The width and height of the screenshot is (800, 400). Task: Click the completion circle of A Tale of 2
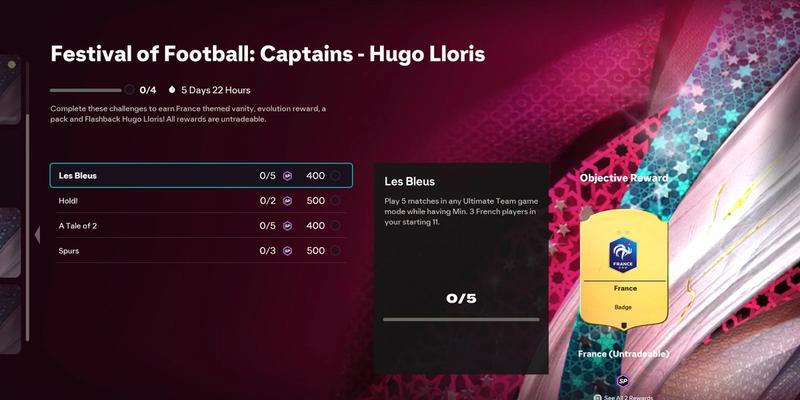click(x=335, y=226)
